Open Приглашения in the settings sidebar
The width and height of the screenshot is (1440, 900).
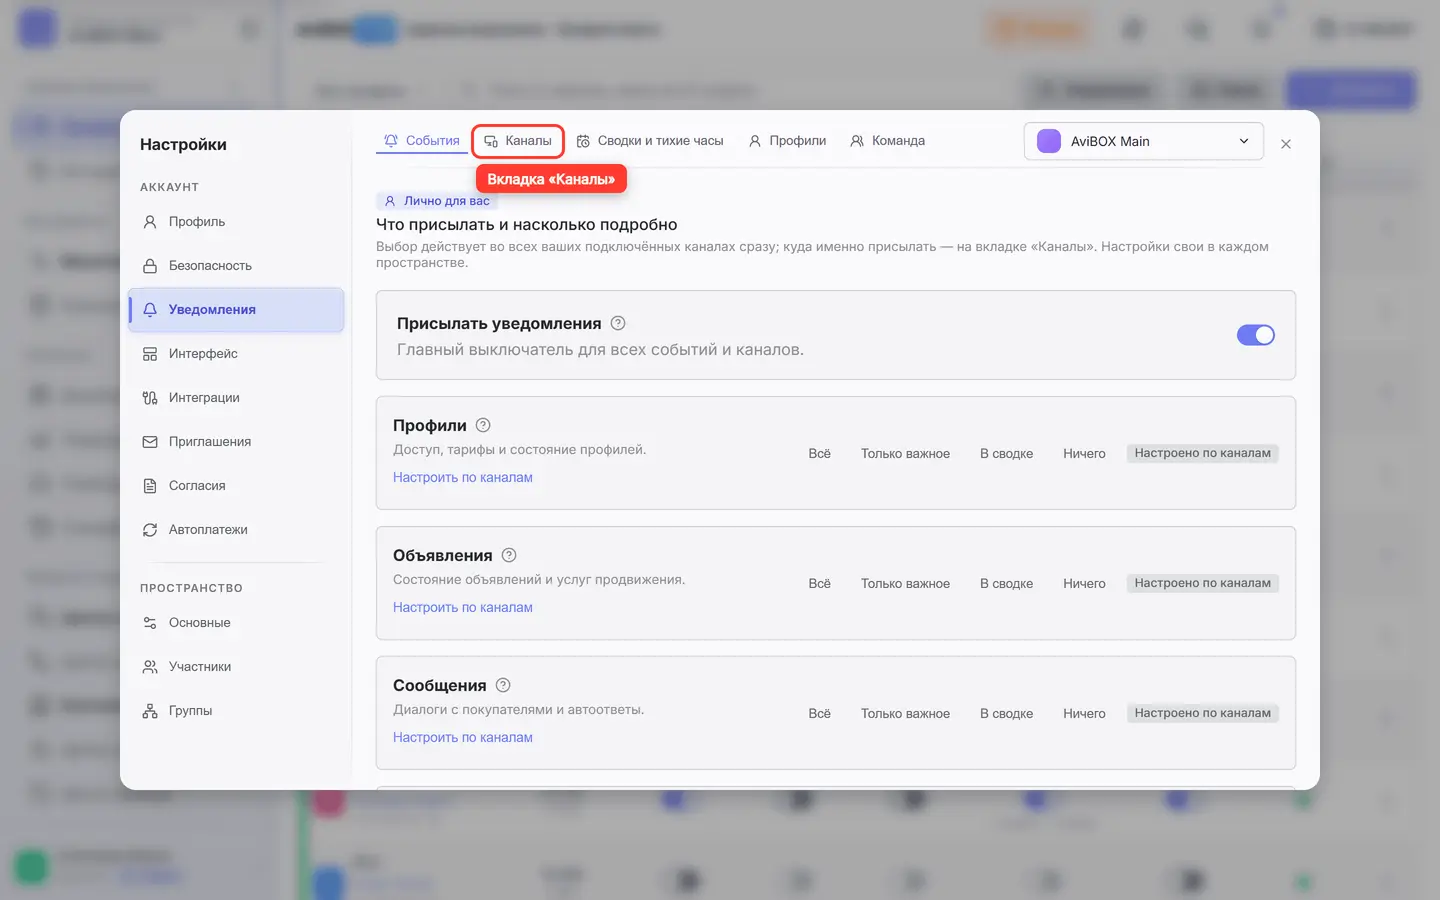[x=236, y=442]
